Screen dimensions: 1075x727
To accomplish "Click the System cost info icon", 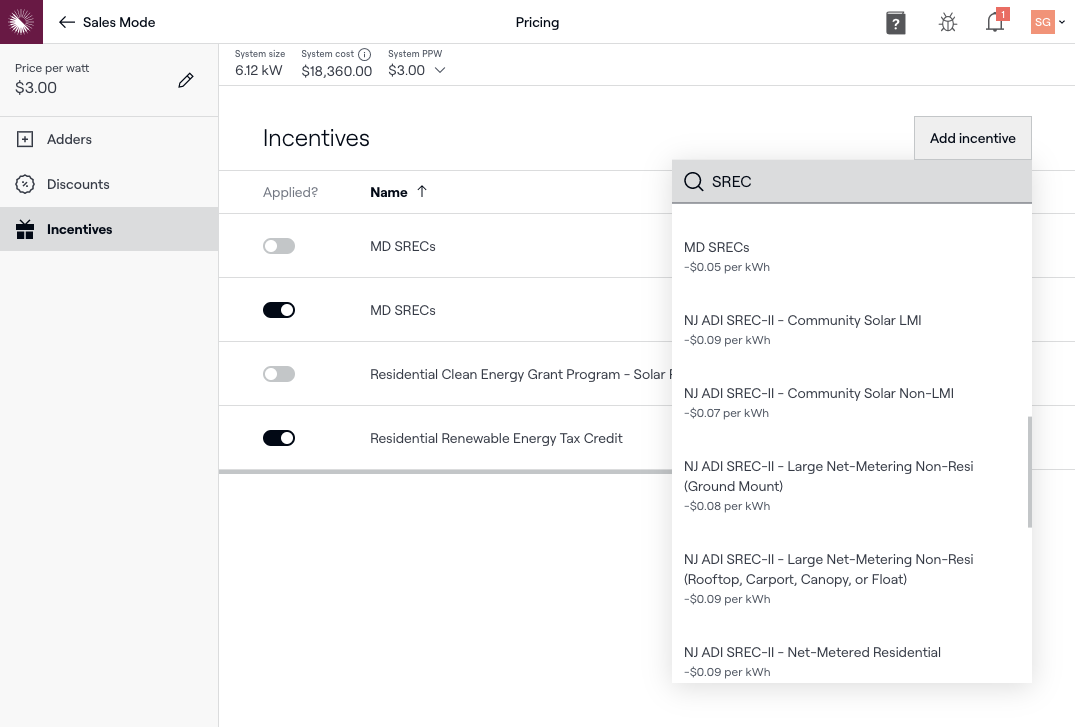I will click(x=365, y=54).
